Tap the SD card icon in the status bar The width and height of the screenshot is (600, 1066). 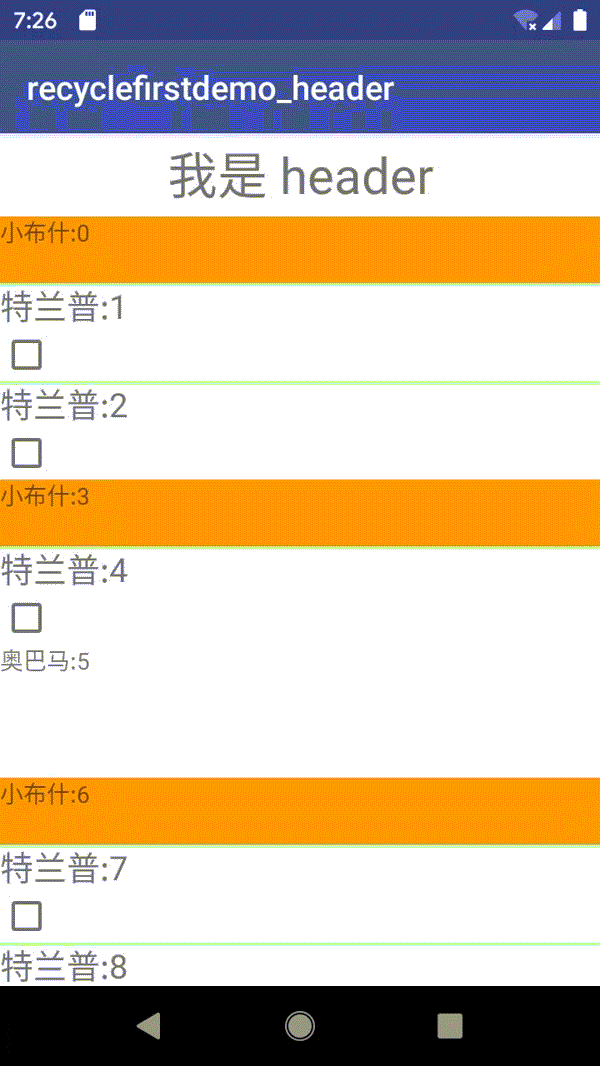(88, 17)
